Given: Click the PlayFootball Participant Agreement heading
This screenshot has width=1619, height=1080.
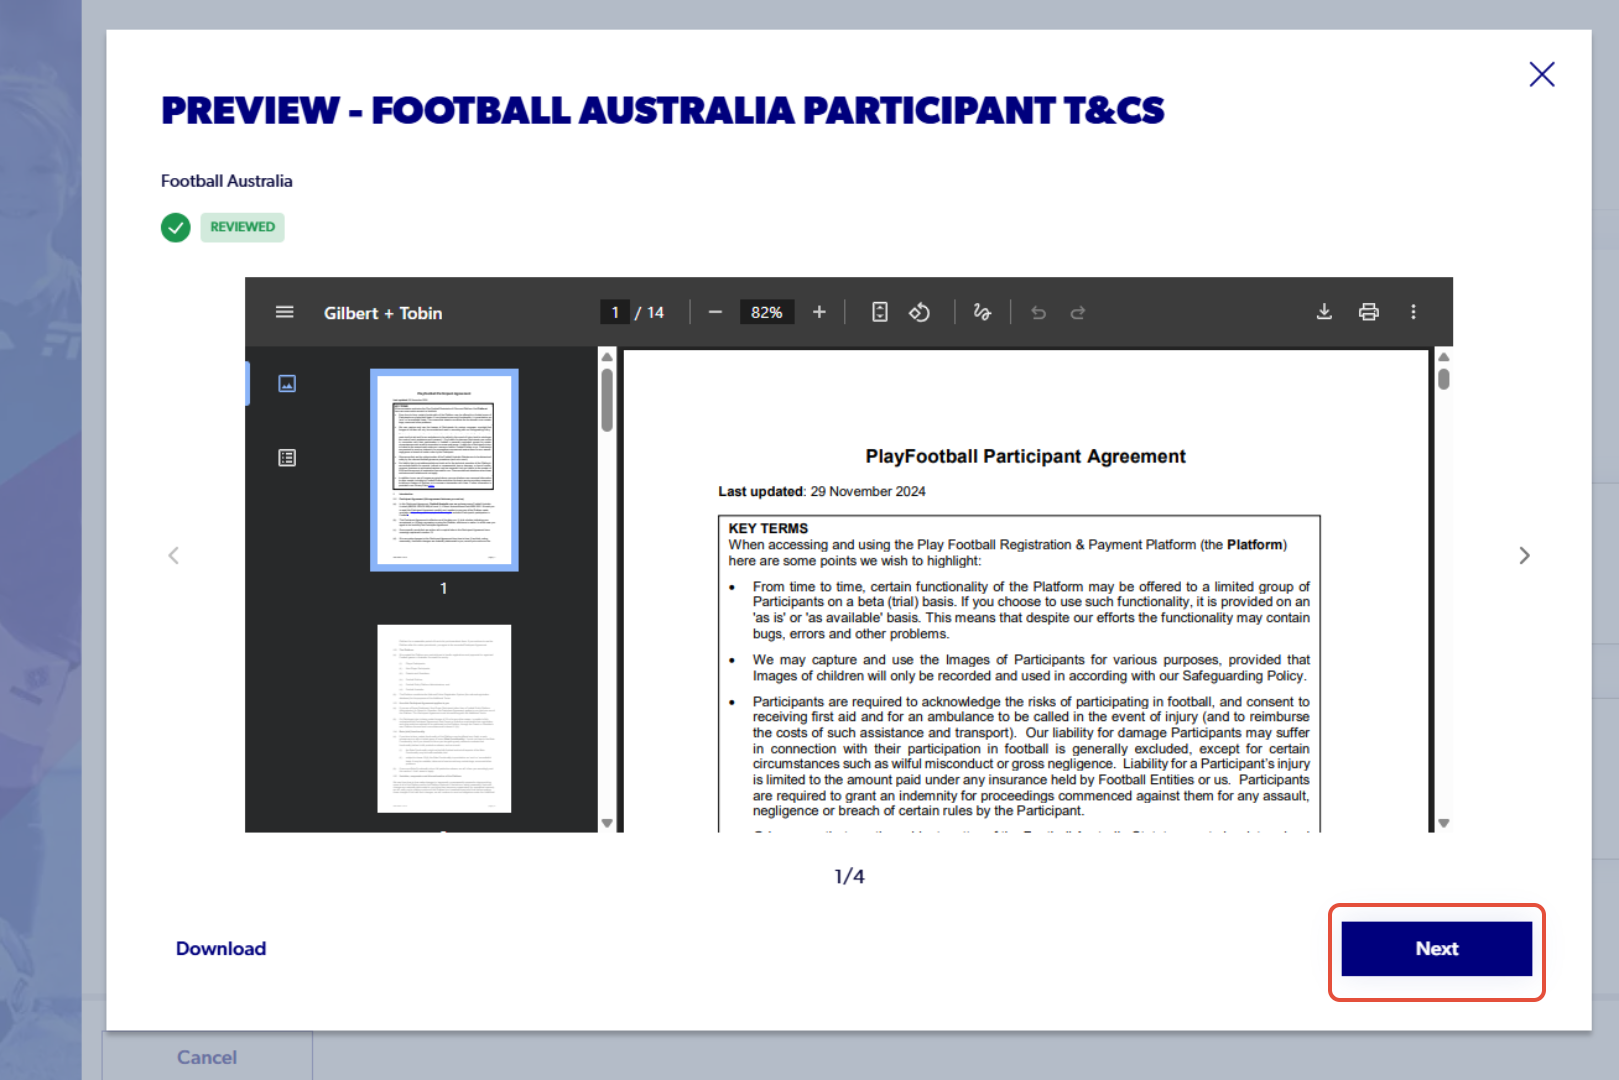Looking at the screenshot, I should pyautogui.click(x=1025, y=456).
